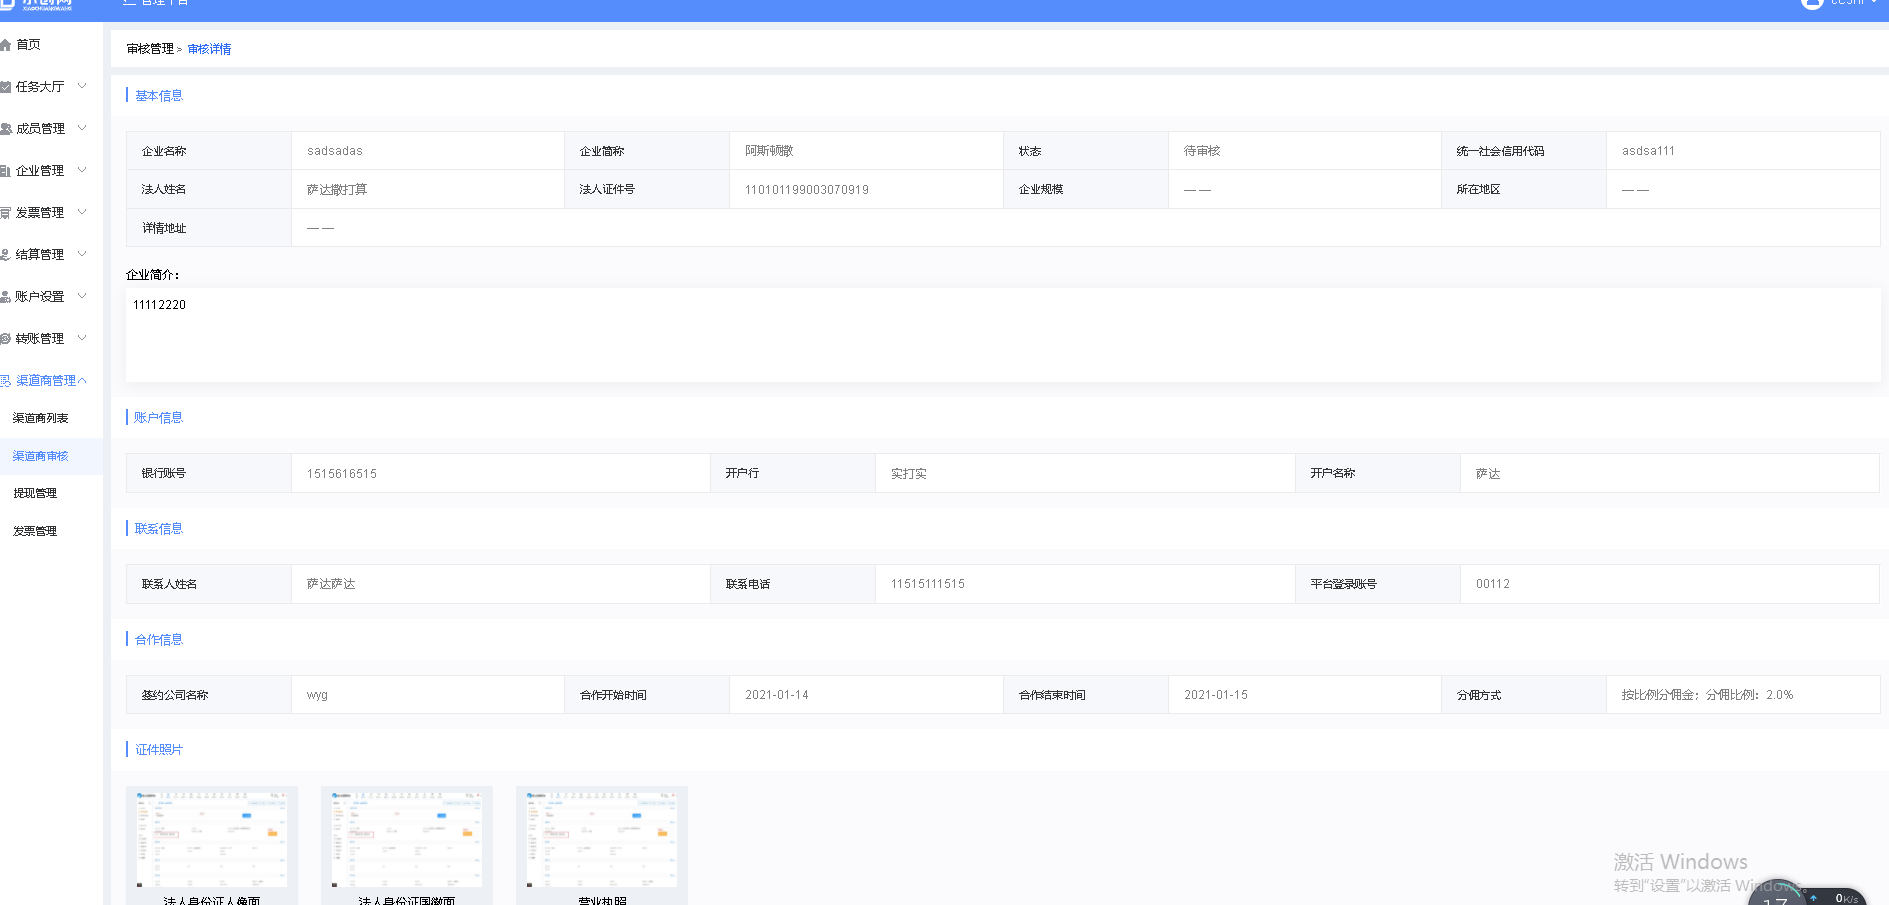Image resolution: width=1889 pixels, height=905 pixels.
Task: Click the 转账管理 transfer icon
Action: coord(6,339)
